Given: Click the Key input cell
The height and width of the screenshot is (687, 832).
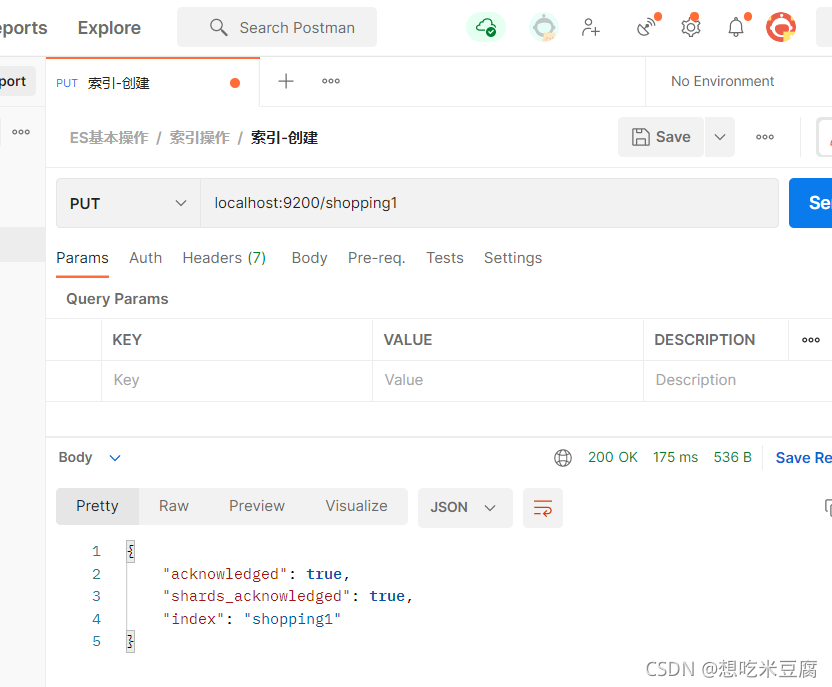Looking at the screenshot, I should pyautogui.click(x=237, y=380).
